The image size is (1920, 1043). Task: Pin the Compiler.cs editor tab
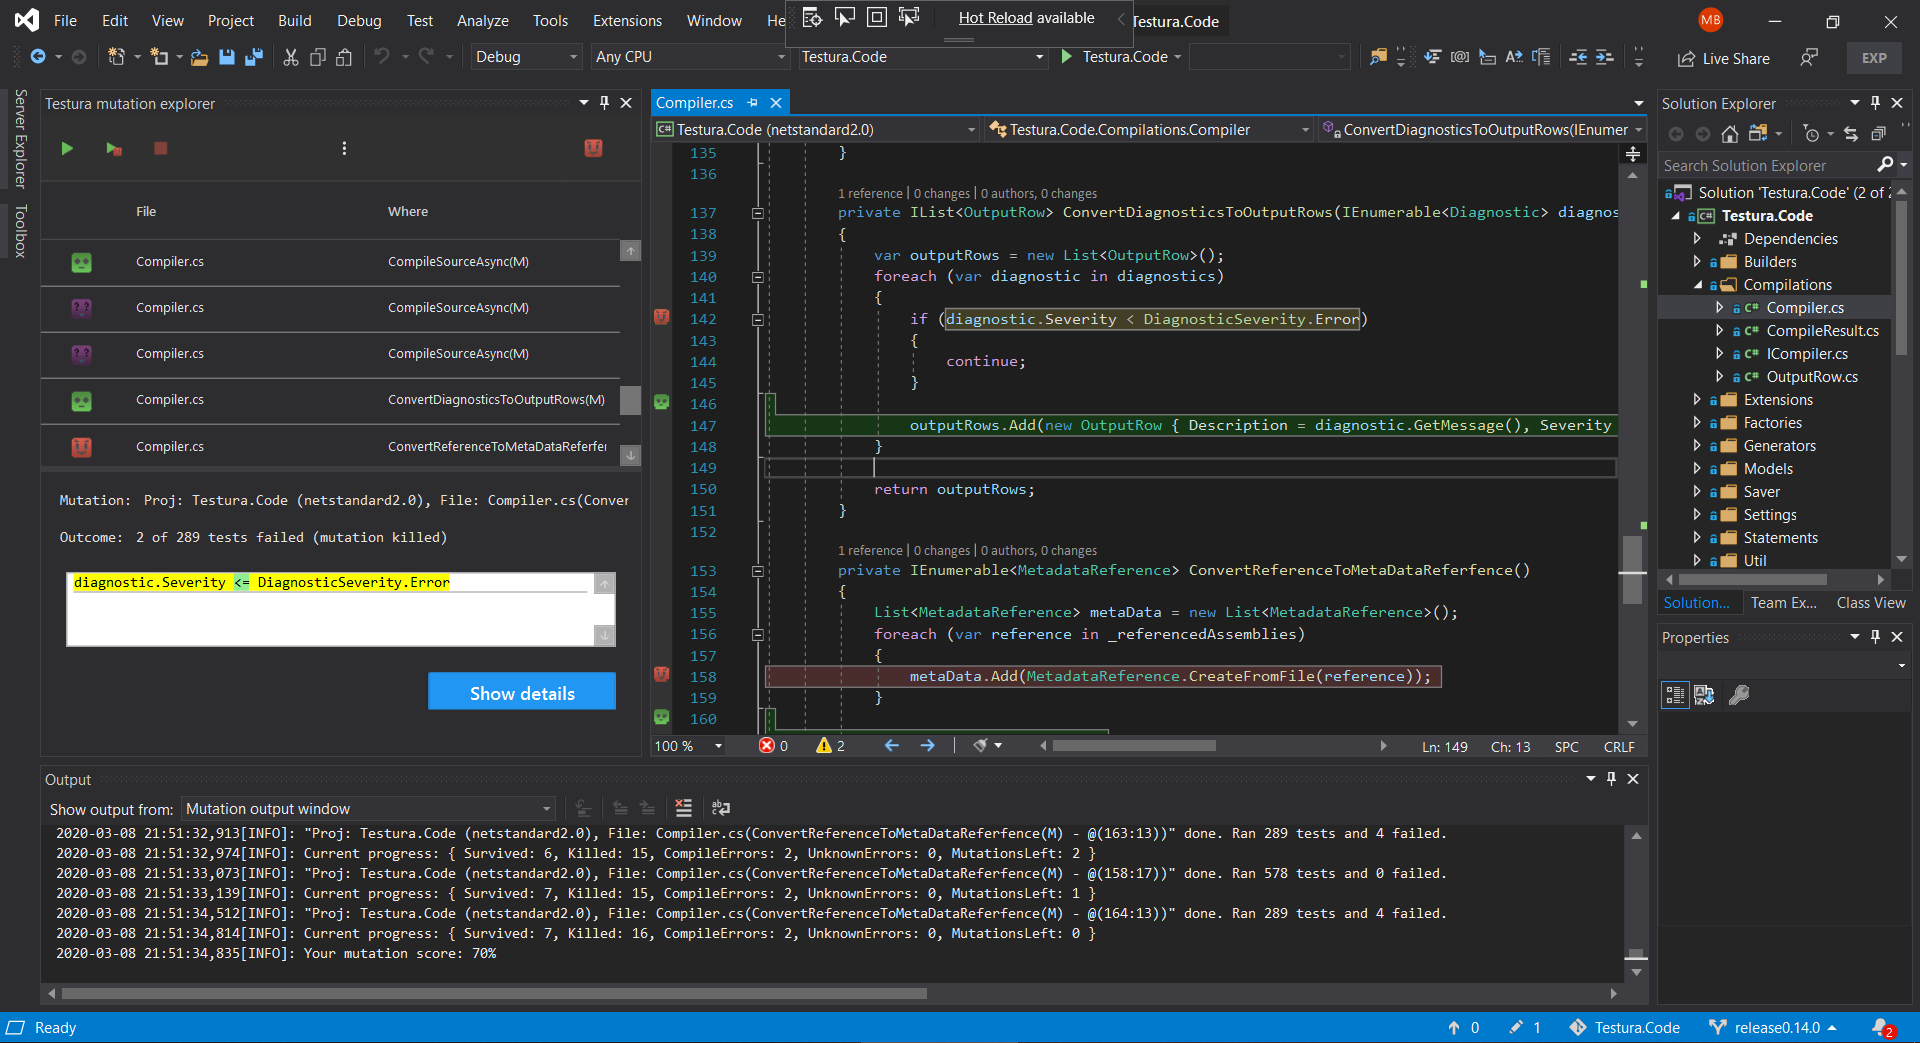tap(753, 103)
